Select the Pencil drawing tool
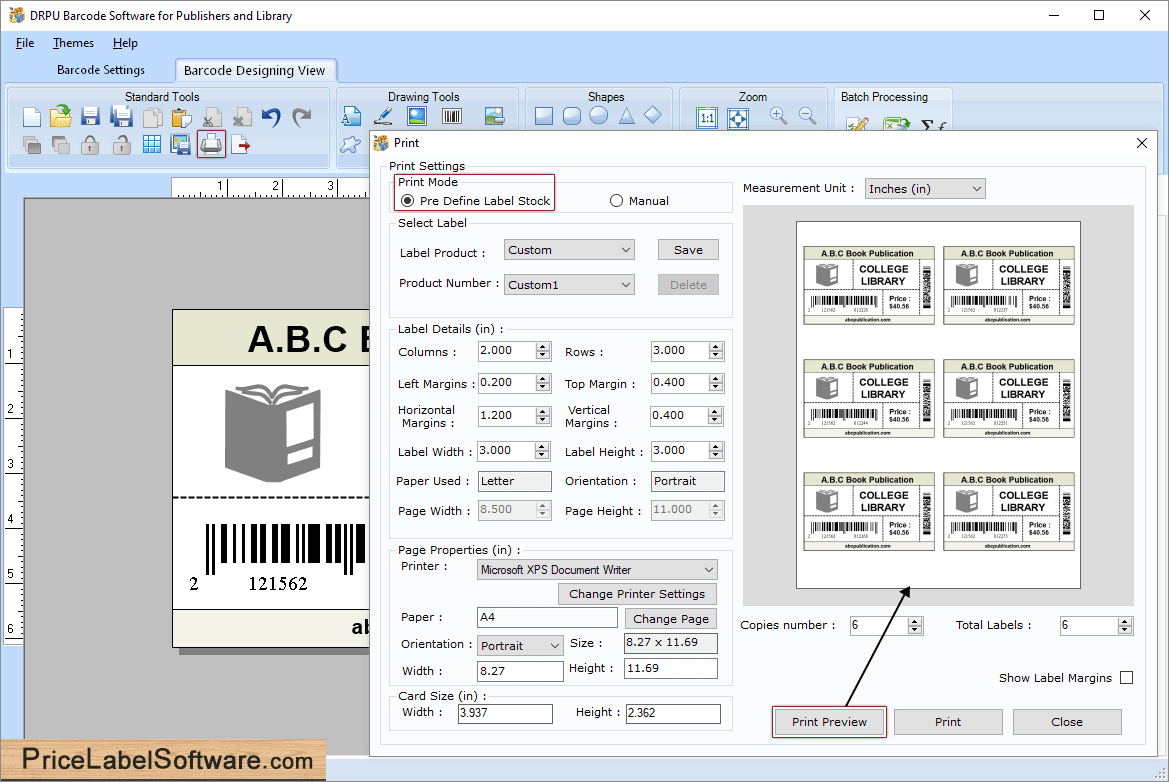Image resolution: width=1169 pixels, height=782 pixels. 383,115
